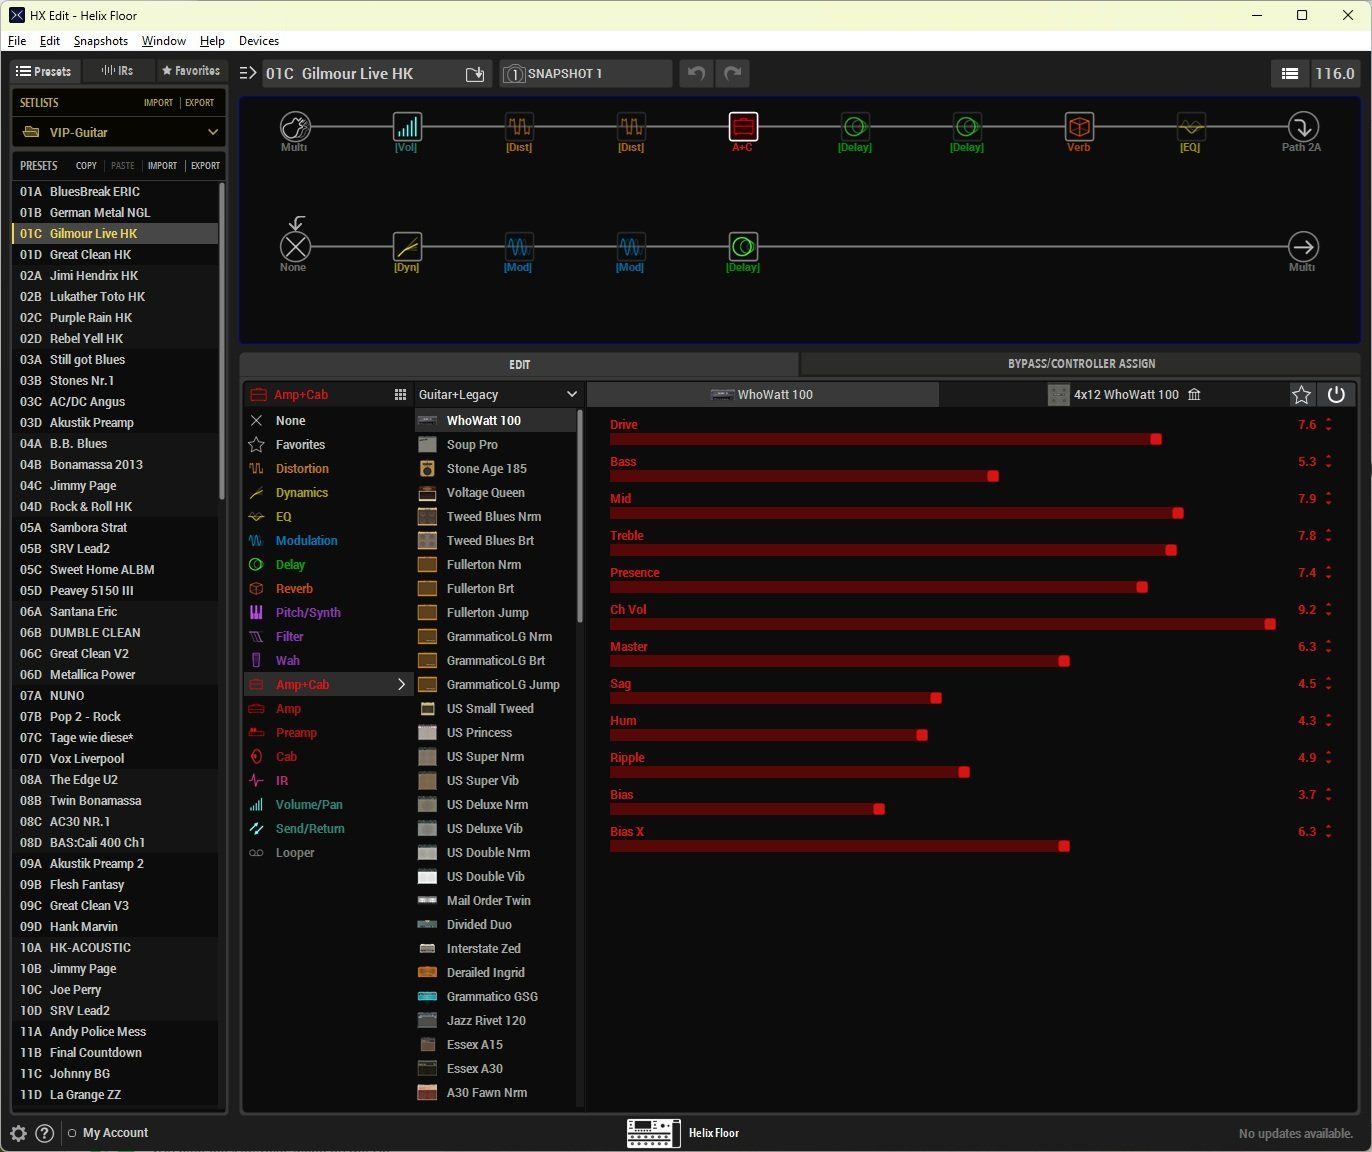
Task: Adjust the Drive value stepper
Action: pos(1329,425)
